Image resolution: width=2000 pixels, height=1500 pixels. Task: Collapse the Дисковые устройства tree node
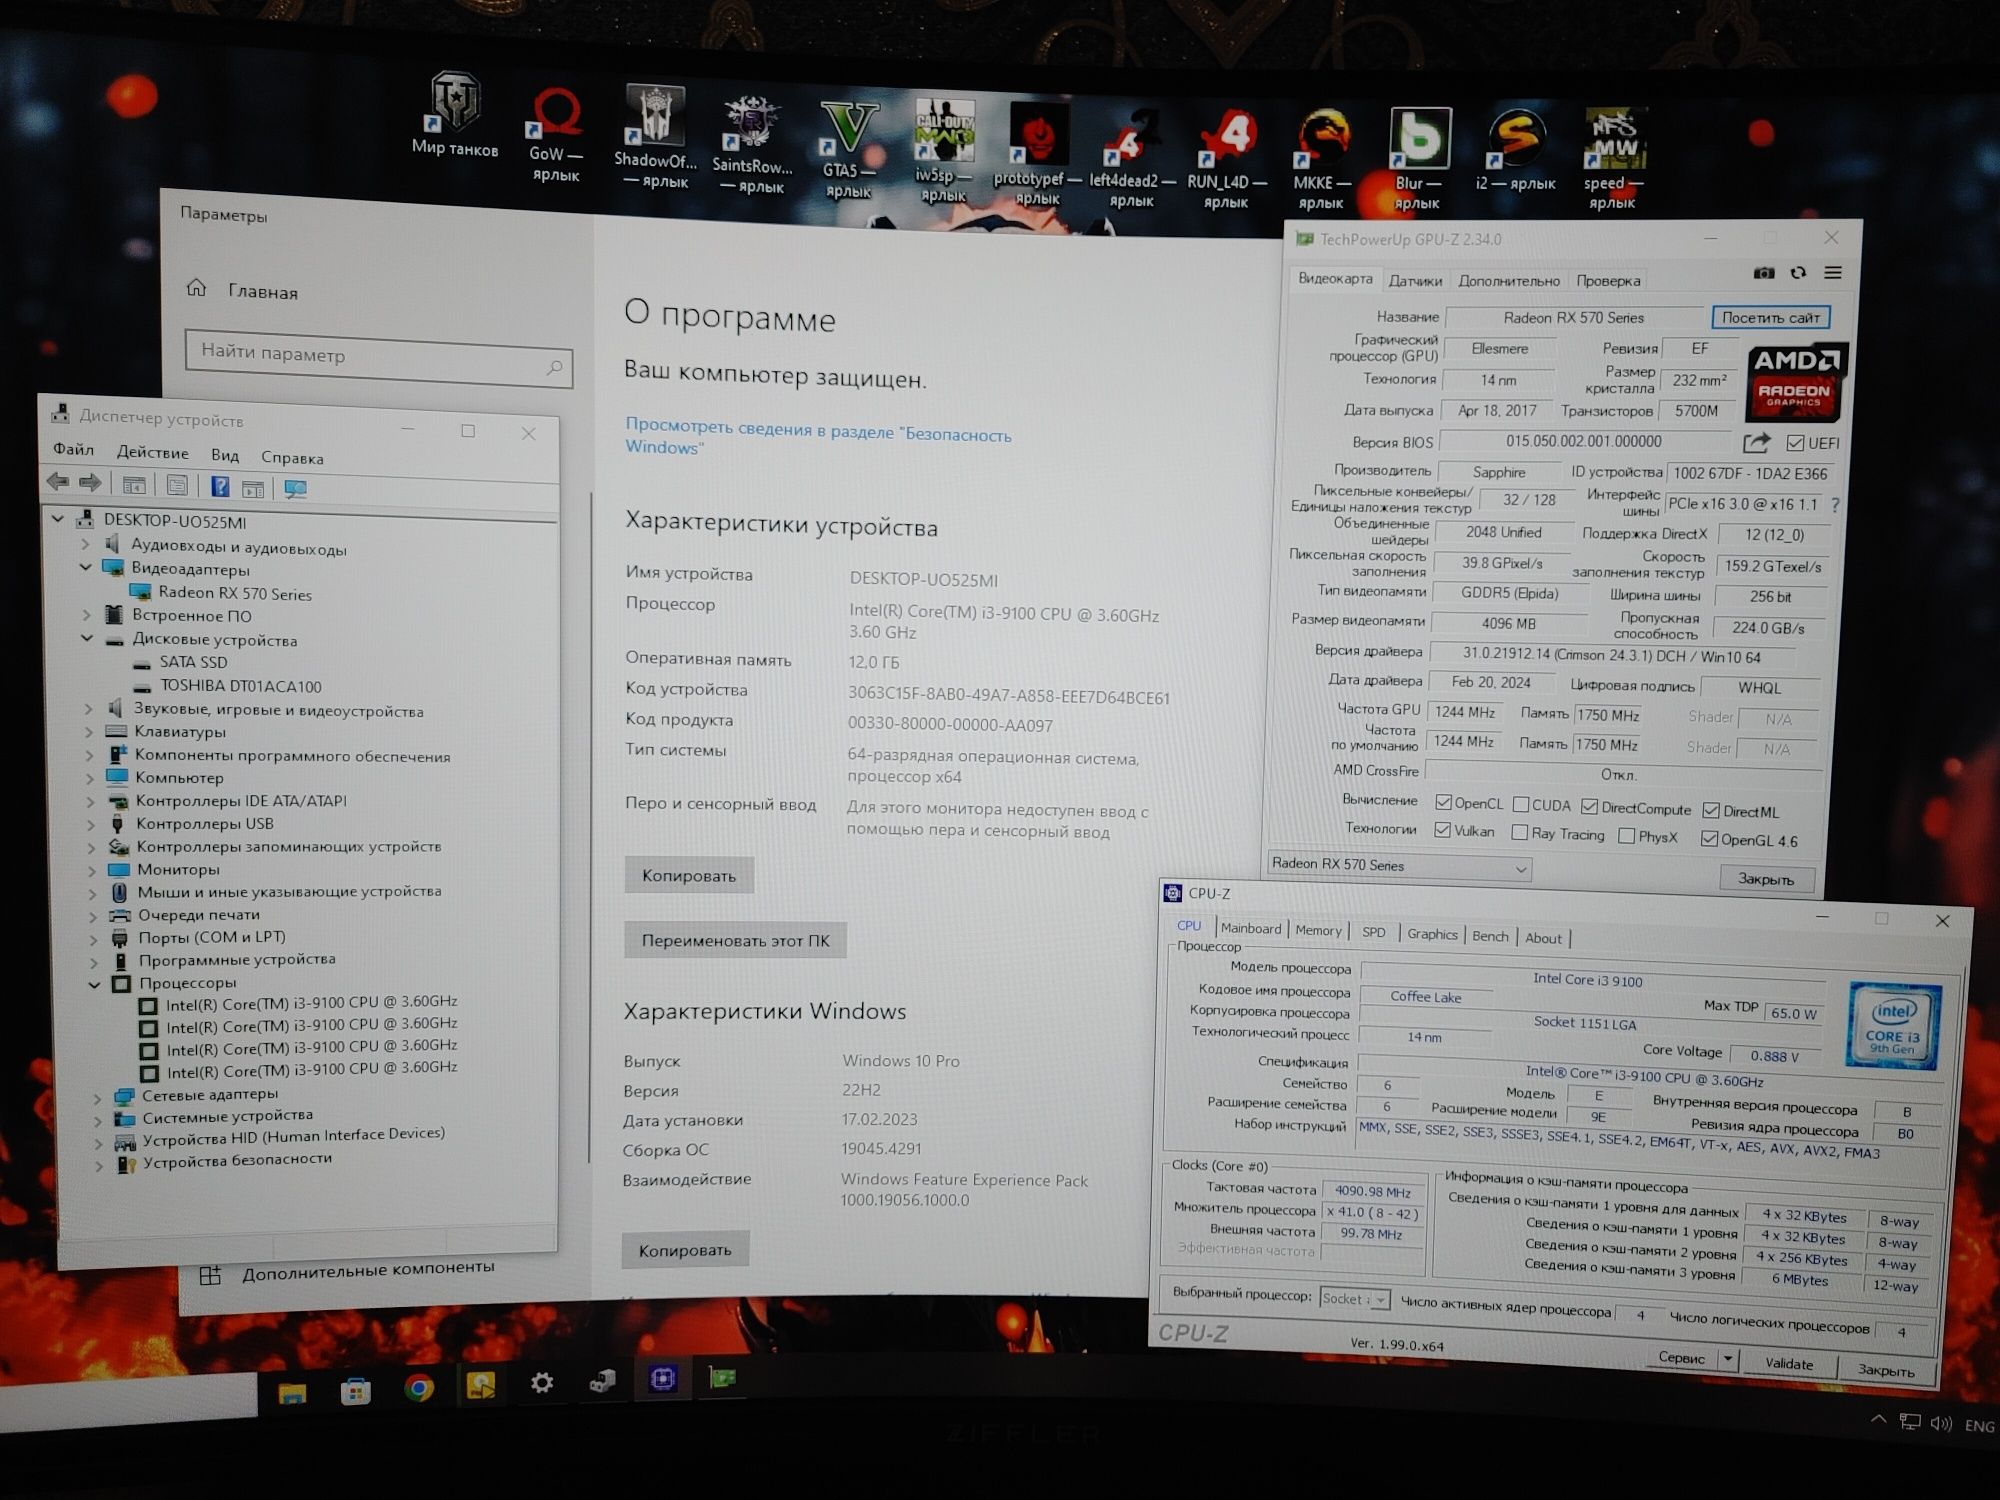point(86,638)
